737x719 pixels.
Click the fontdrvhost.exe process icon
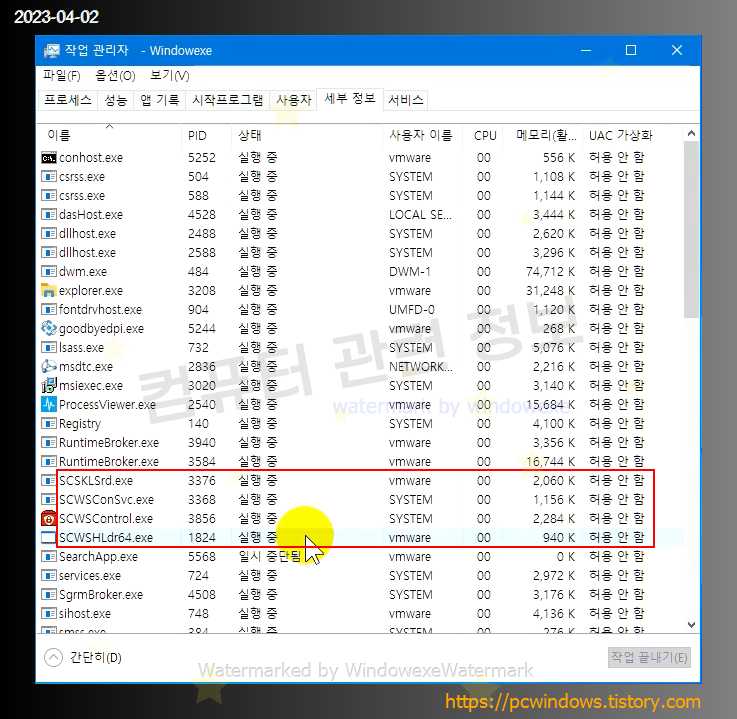click(48, 310)
